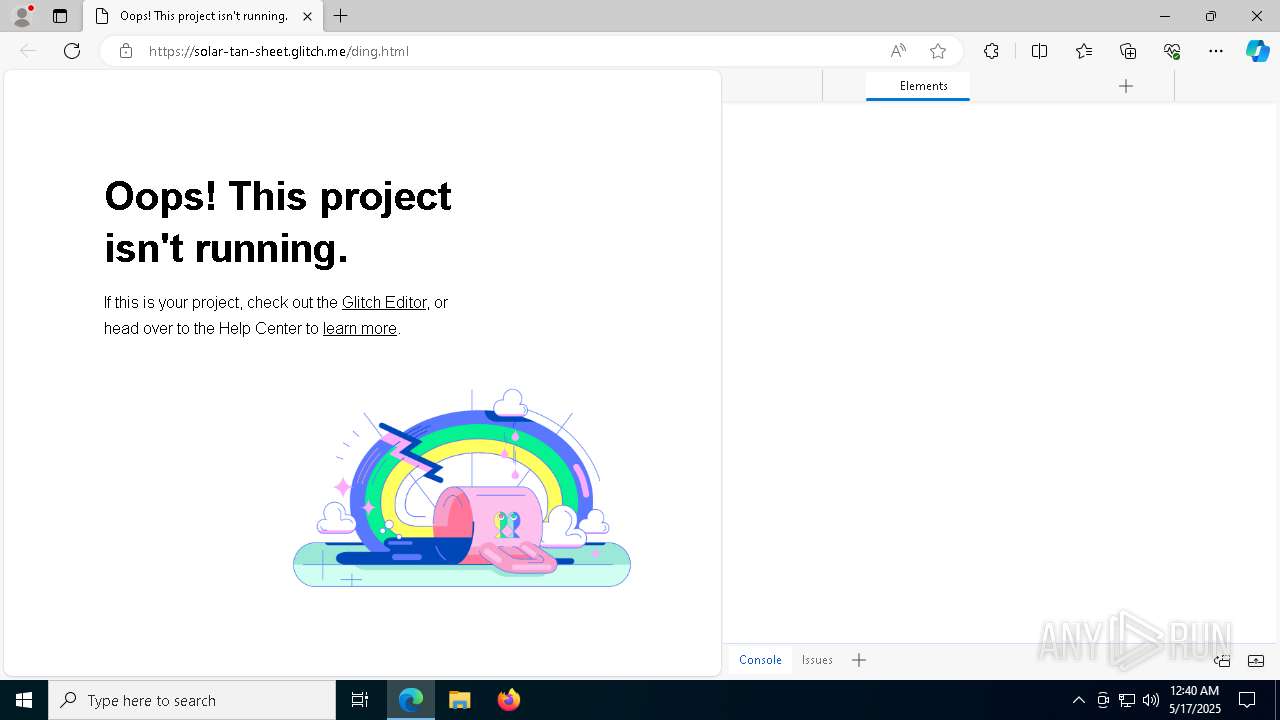Minimize the Edge window

(1165, 16)
